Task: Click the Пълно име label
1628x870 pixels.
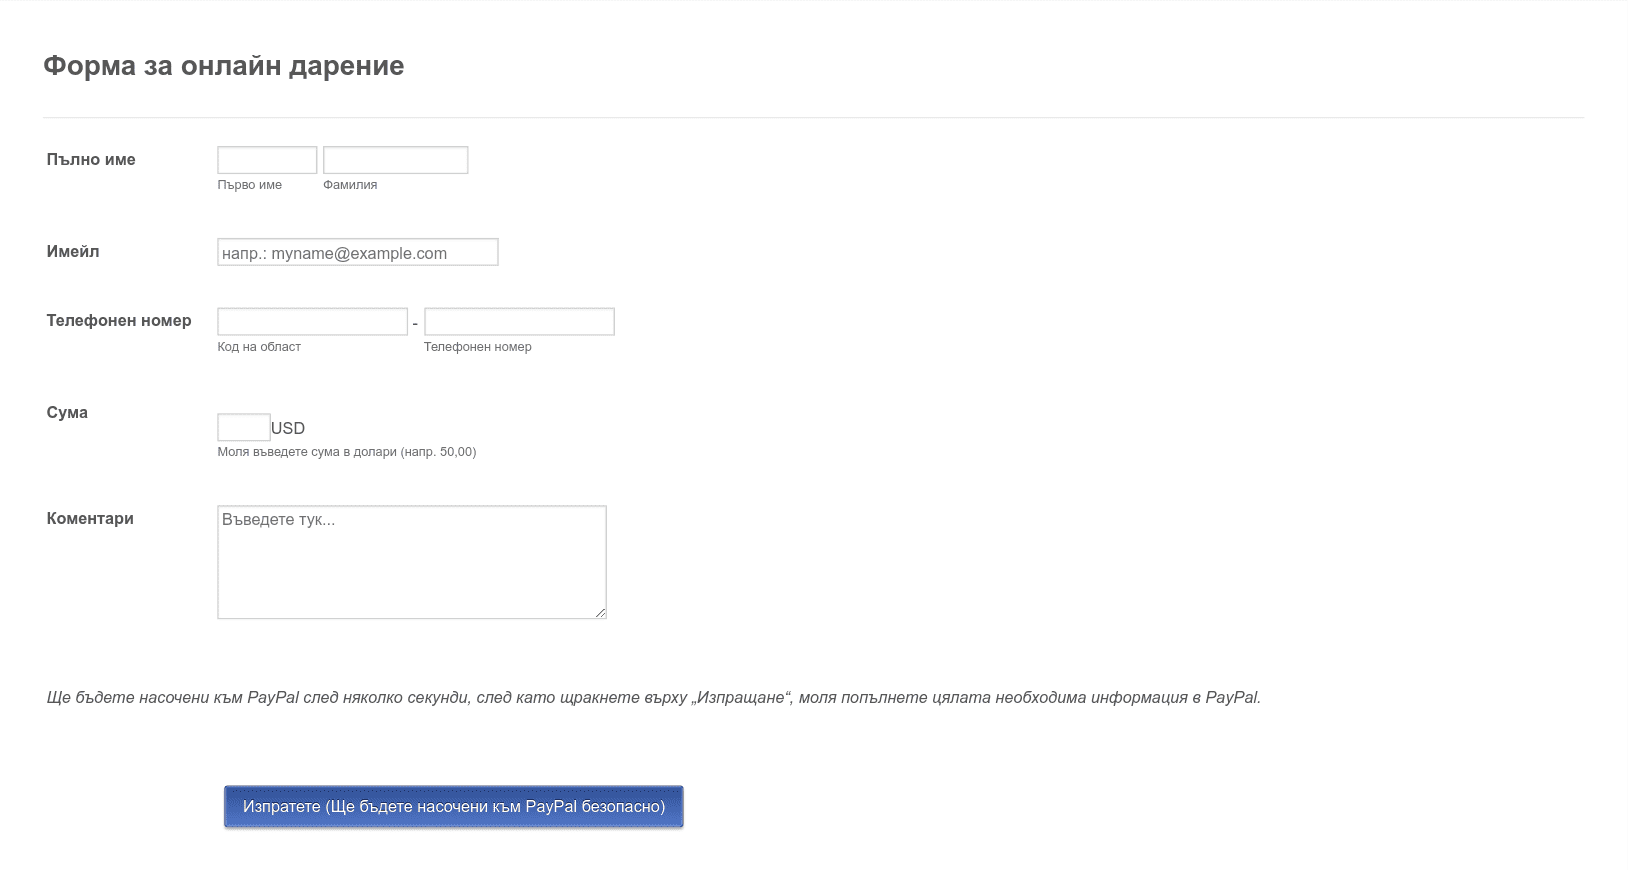Action: [91, 160]
